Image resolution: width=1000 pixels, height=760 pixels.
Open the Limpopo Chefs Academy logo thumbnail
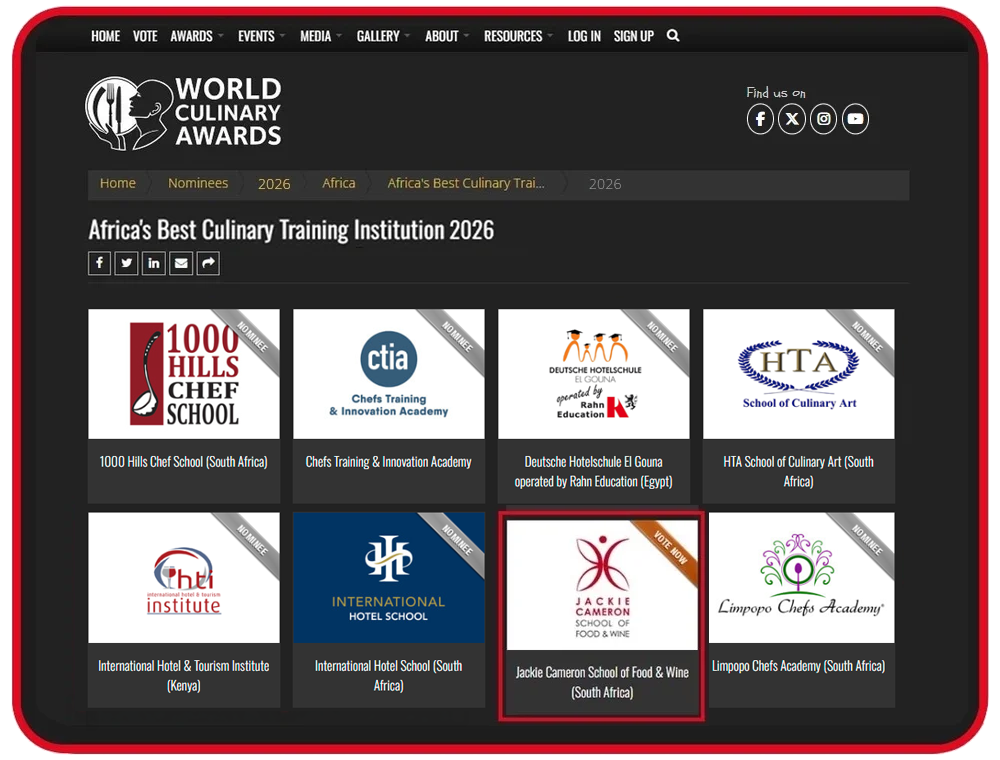click(x=801, y=578)
